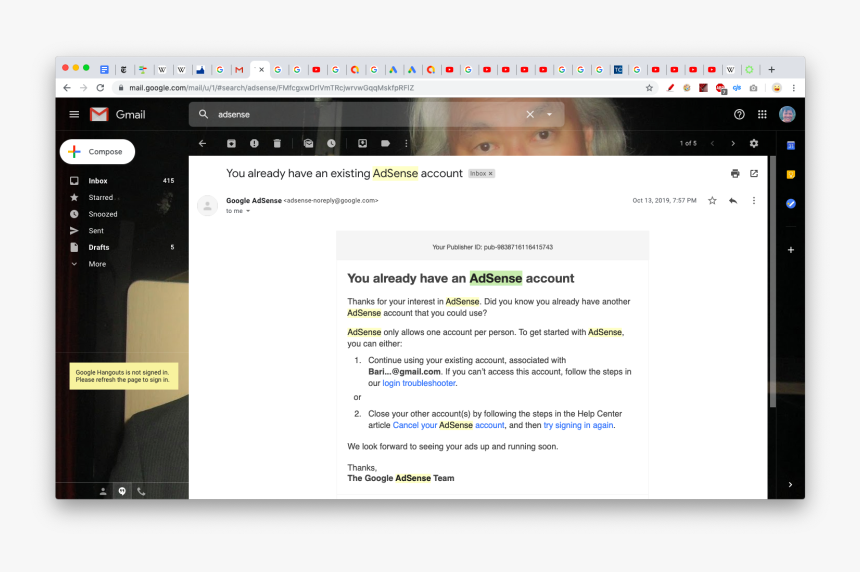The image size is (860, 572).
Task: Click the email vertical scrollbar
Action: 773,281
